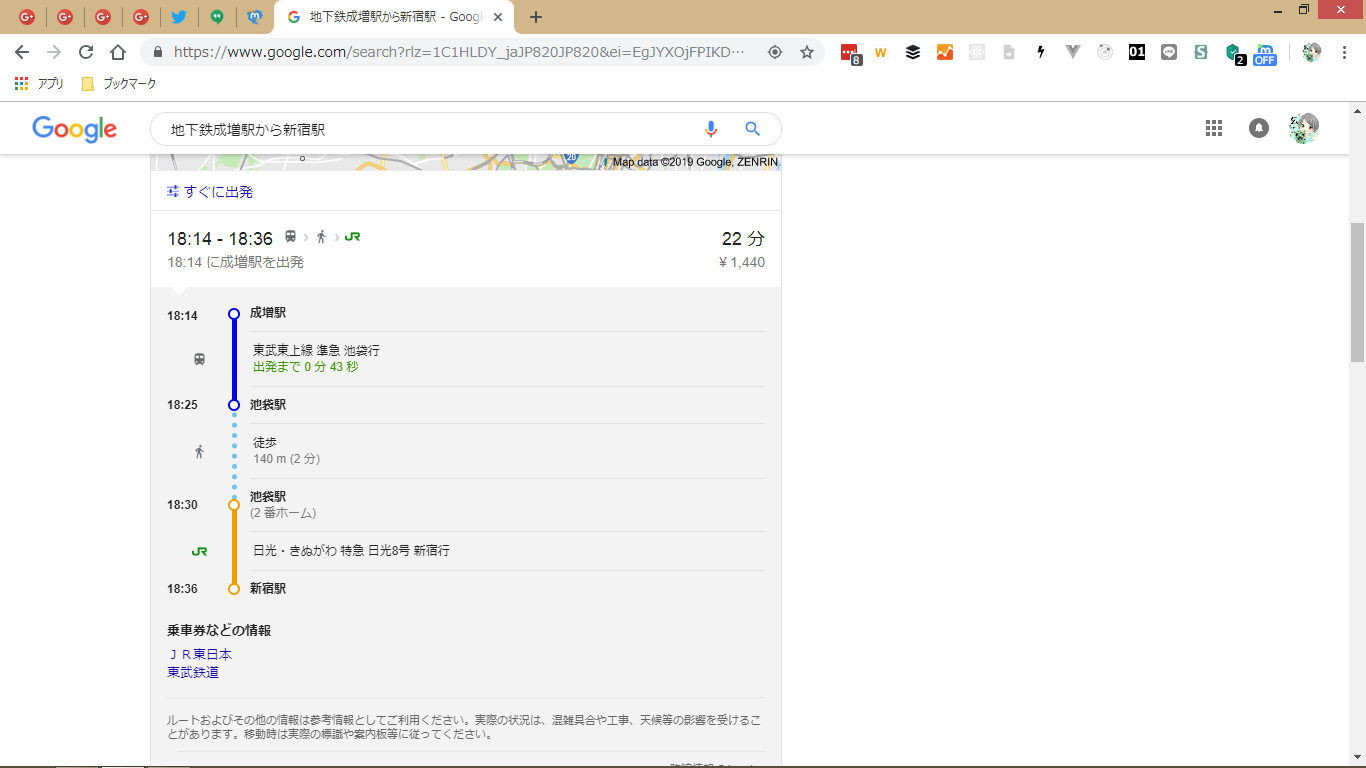Image resolution: width=1366 pixels, height=768 pixels.
Task: Open the Google account profile avatar
Action: (1304, 128)
